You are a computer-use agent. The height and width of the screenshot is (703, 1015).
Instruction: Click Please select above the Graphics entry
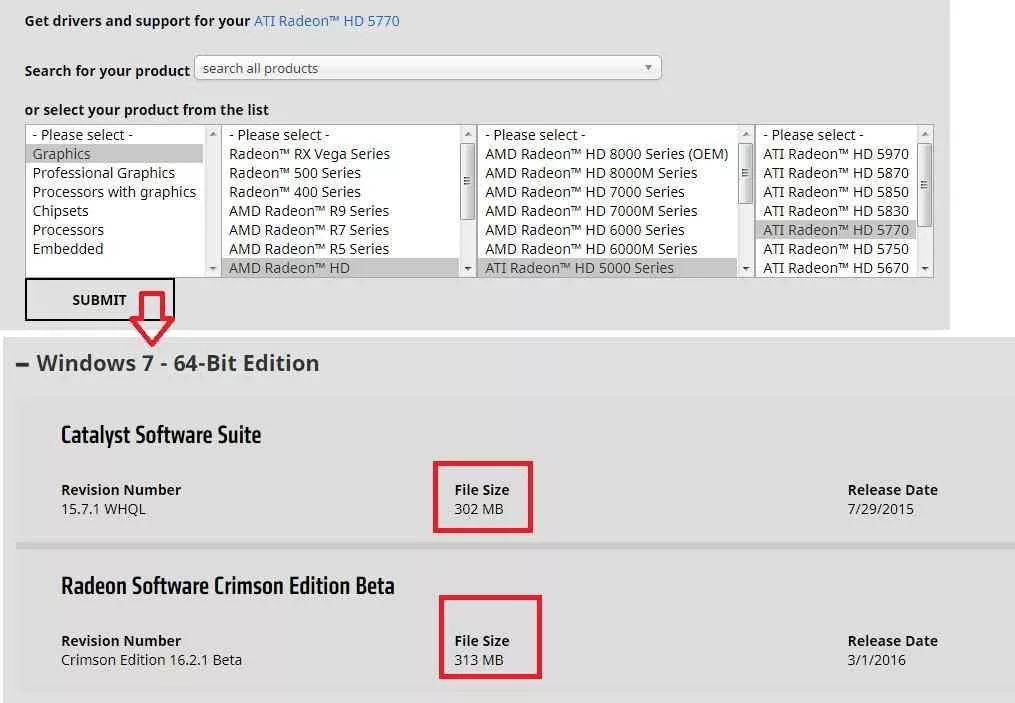click(x=114, y=135)
